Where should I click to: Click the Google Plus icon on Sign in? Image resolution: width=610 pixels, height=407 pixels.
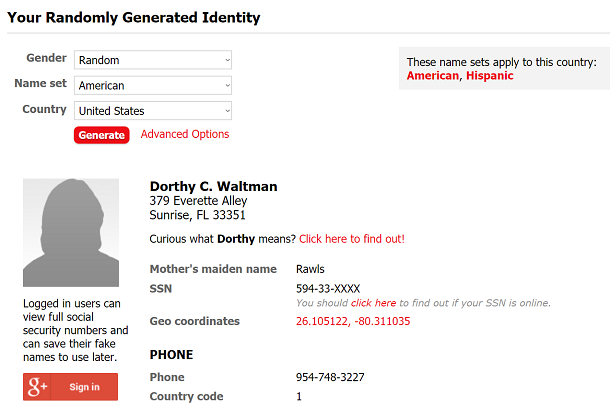[37, 387]
